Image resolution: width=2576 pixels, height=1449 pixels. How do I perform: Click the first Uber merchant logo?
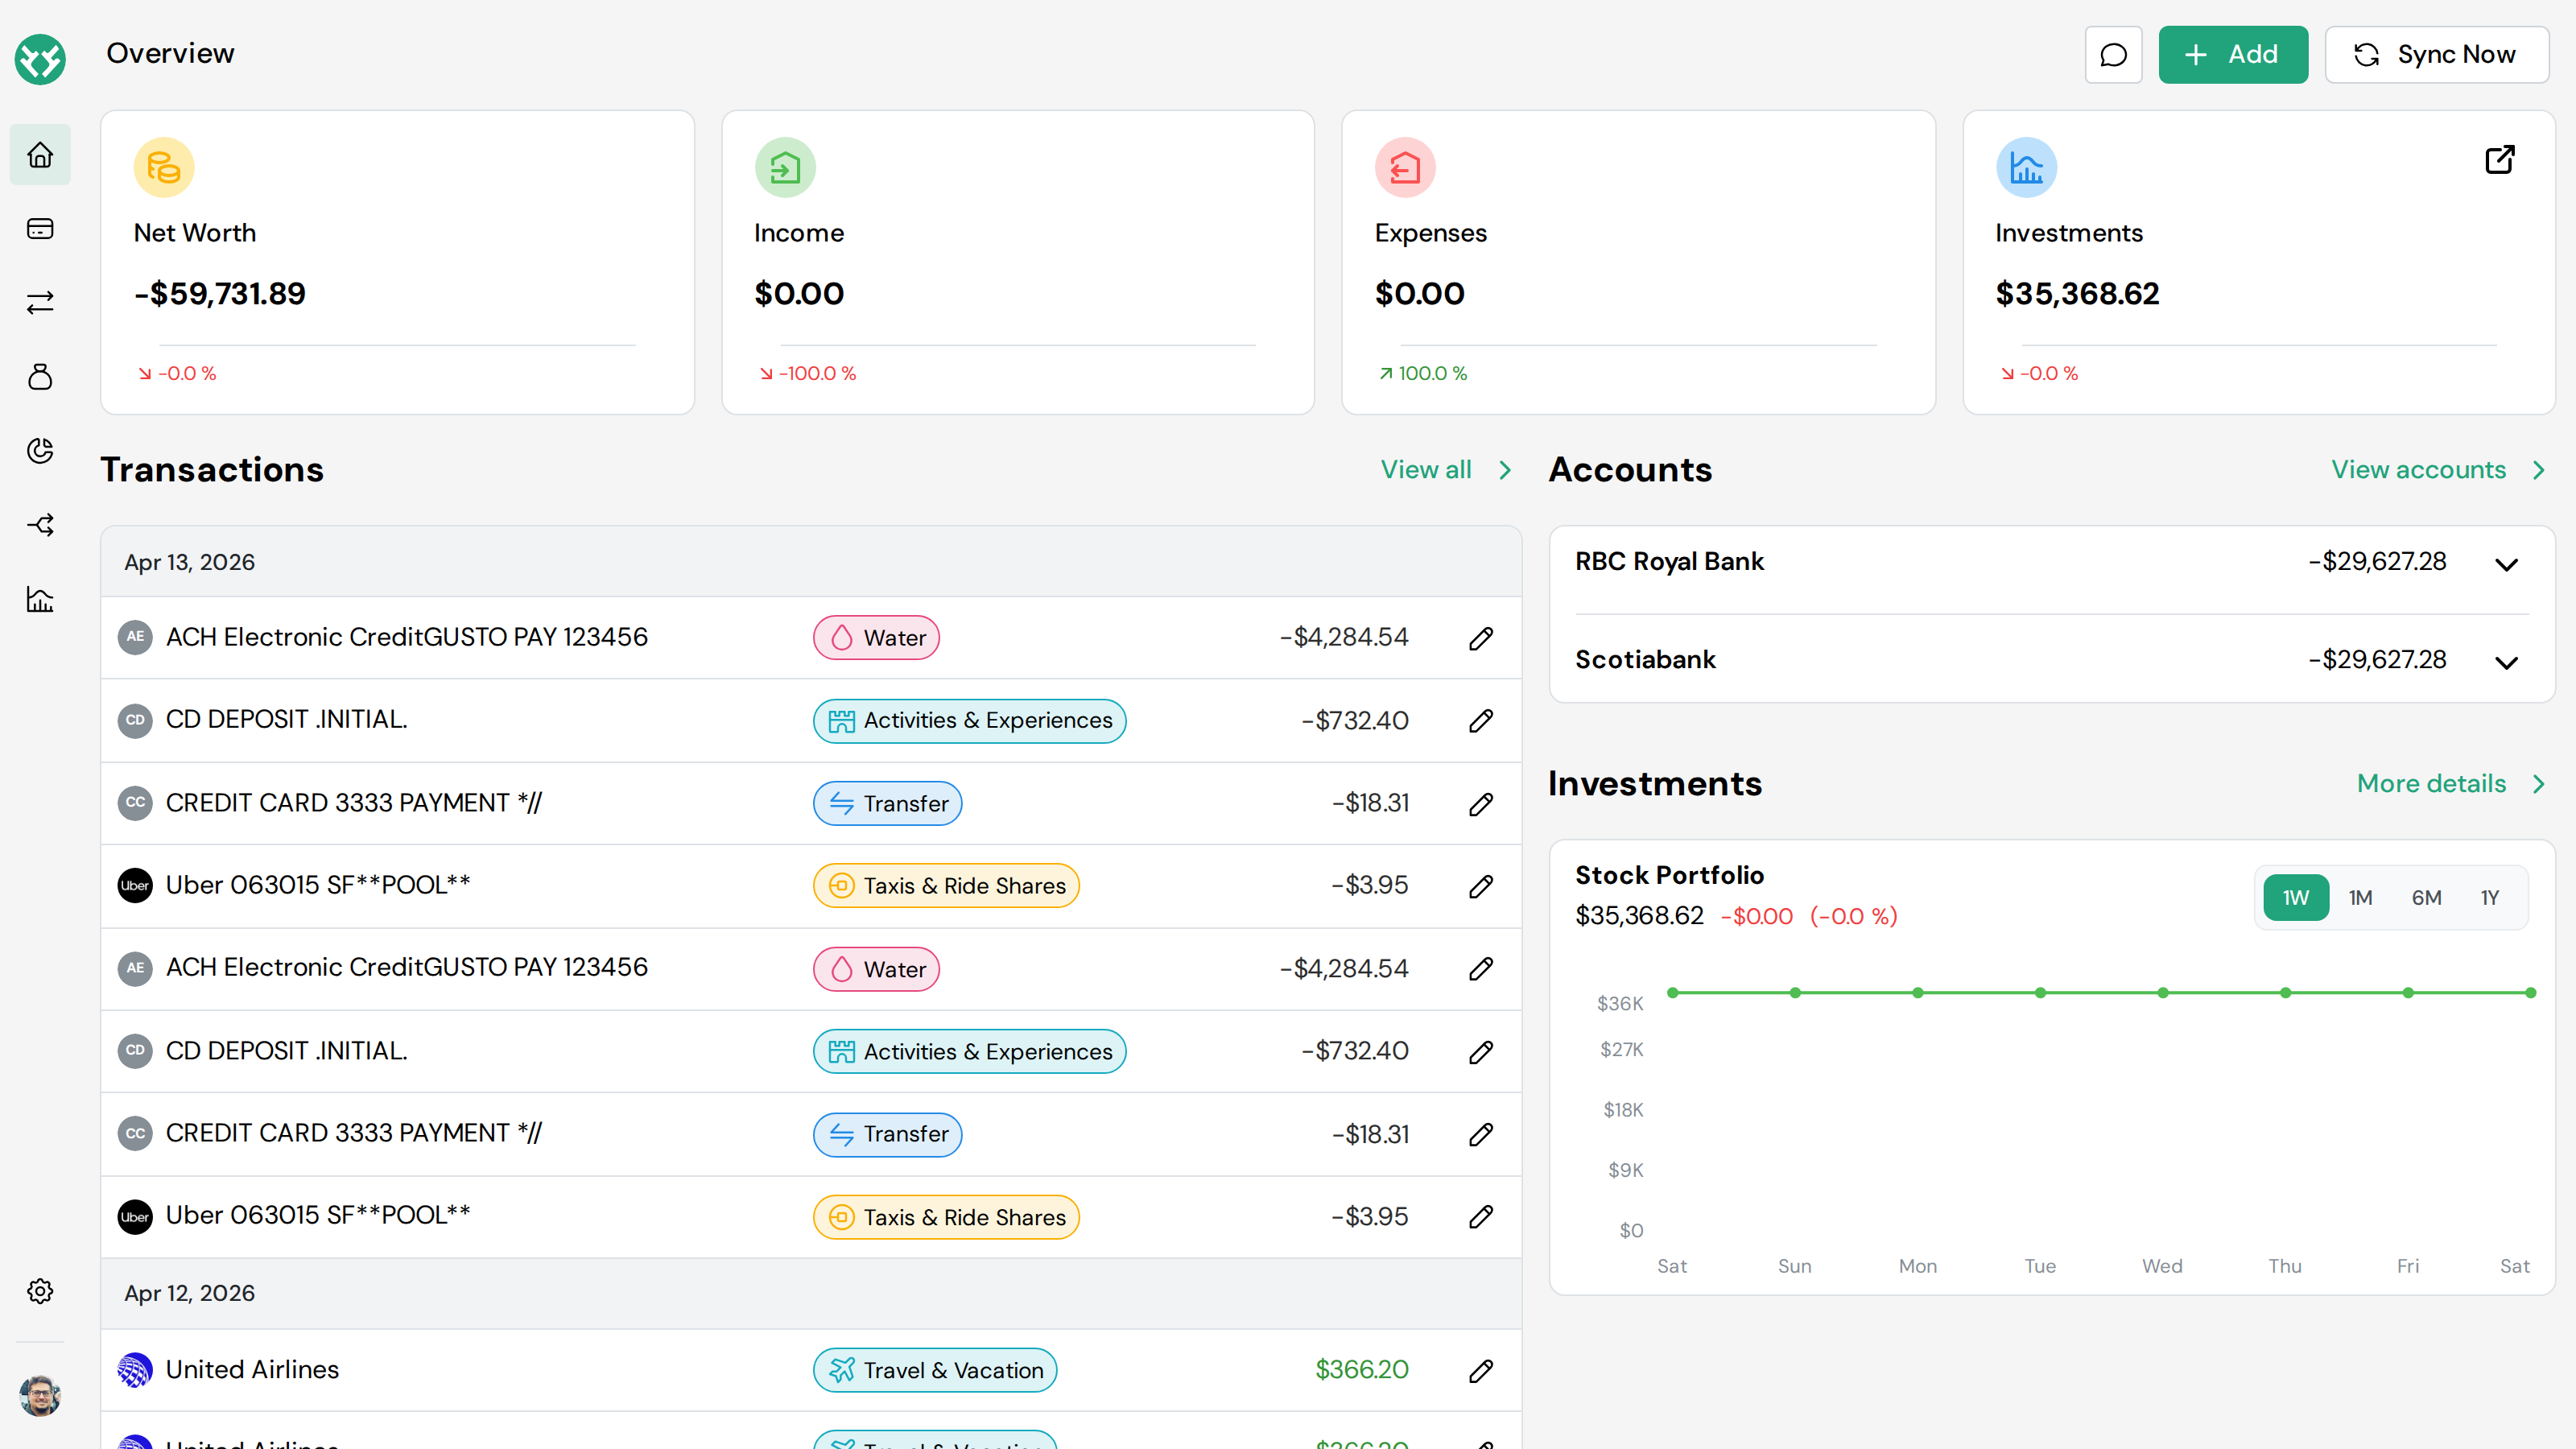[135, 886]
